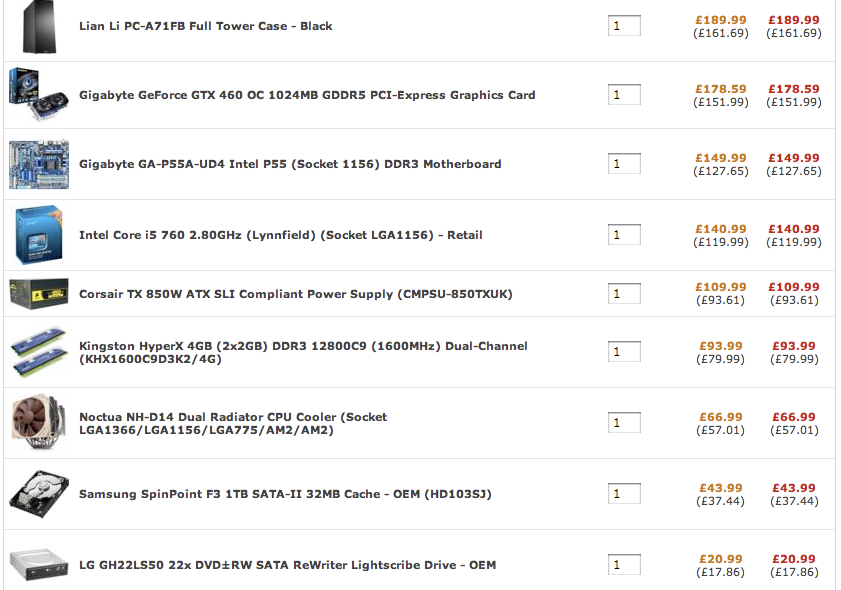Click the Gigabyte P55A-UD4 motherboard picture
841x590 pixels.
click(39, 164)
